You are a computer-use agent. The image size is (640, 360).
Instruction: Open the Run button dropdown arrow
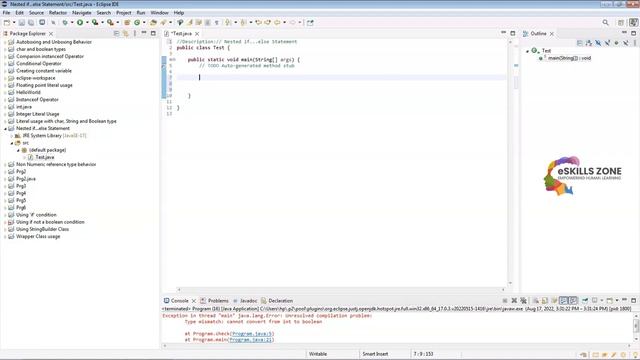87,22
